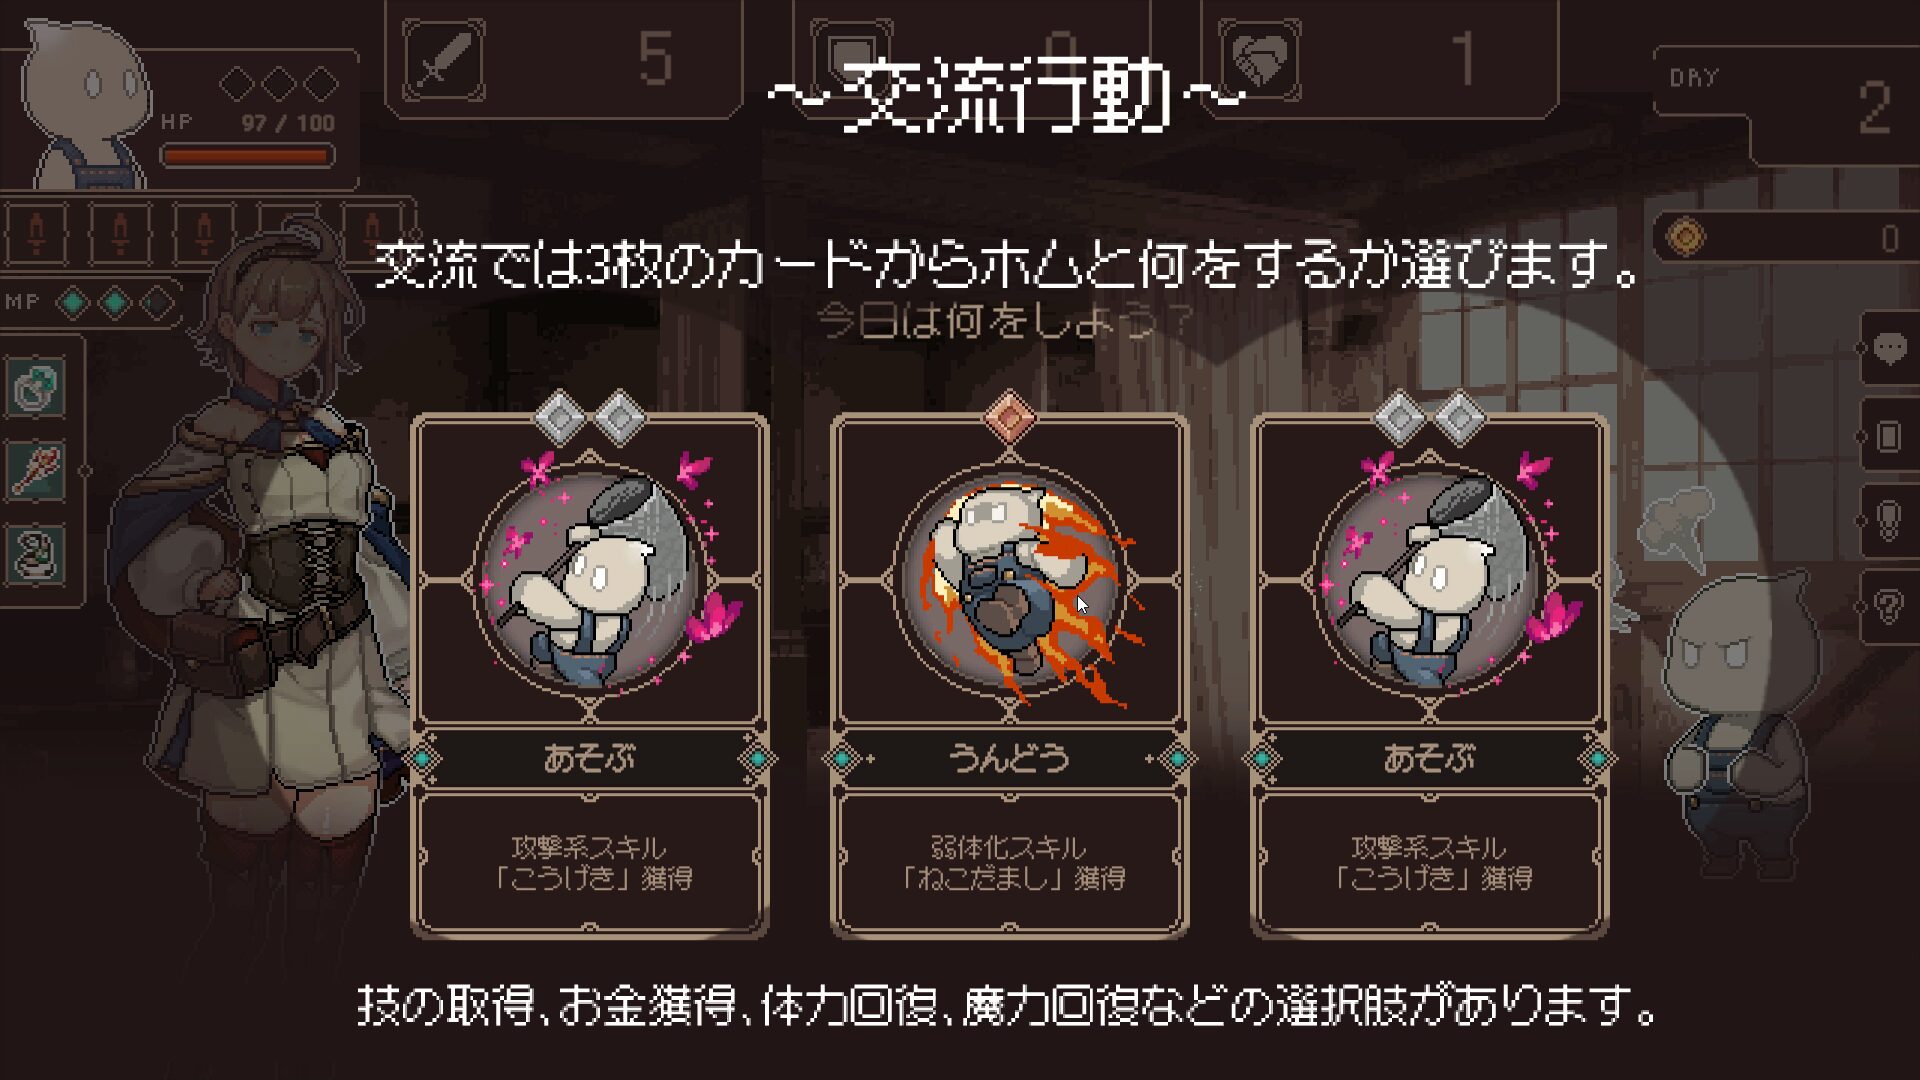Click the red HP bar
1920x1080 pixels.
tap(247, 156)
